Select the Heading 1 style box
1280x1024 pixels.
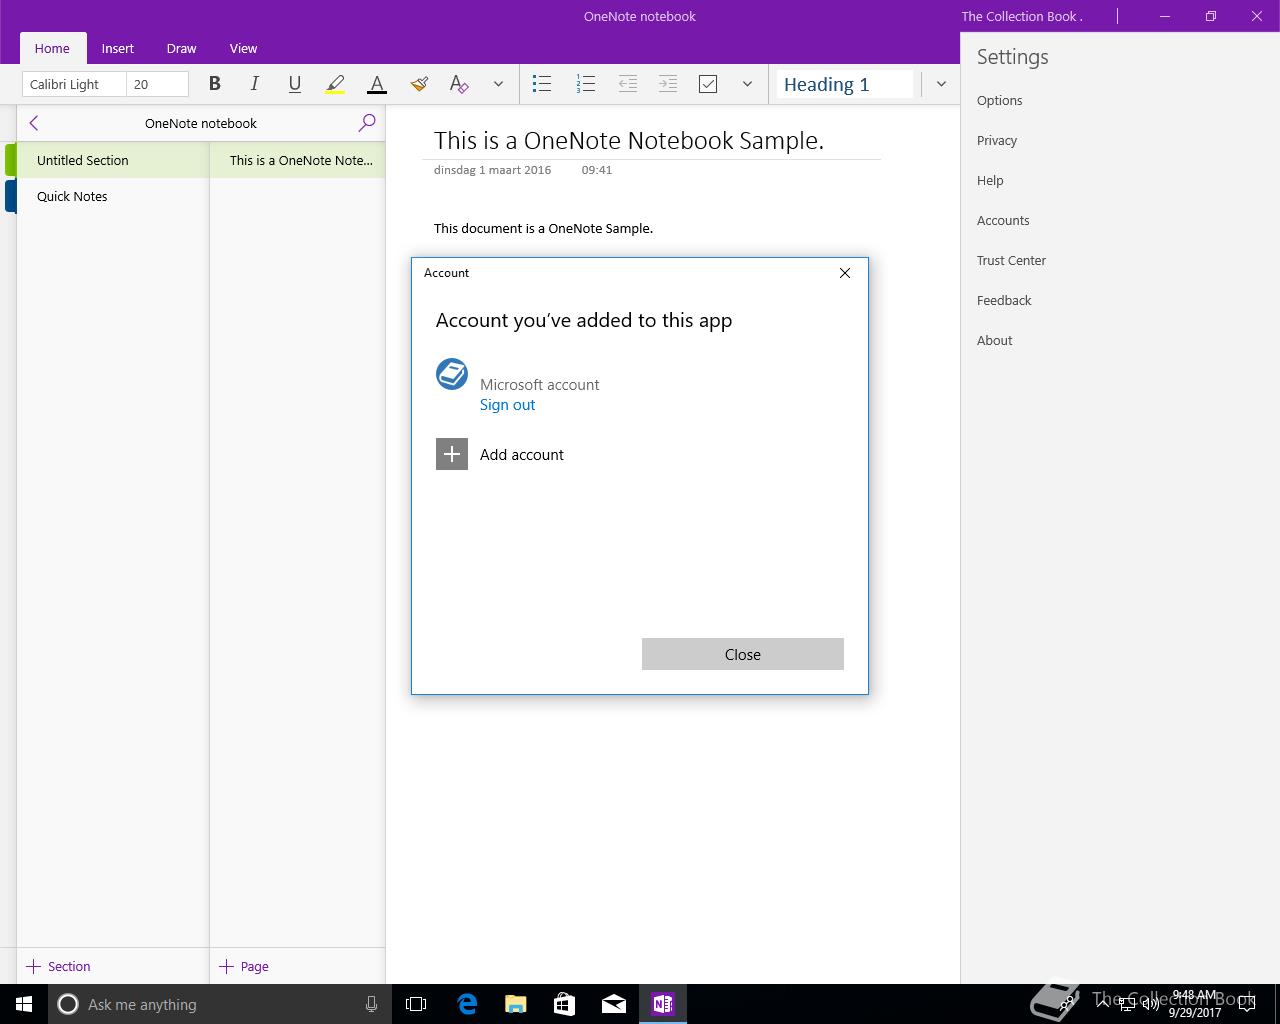point(846,84)
